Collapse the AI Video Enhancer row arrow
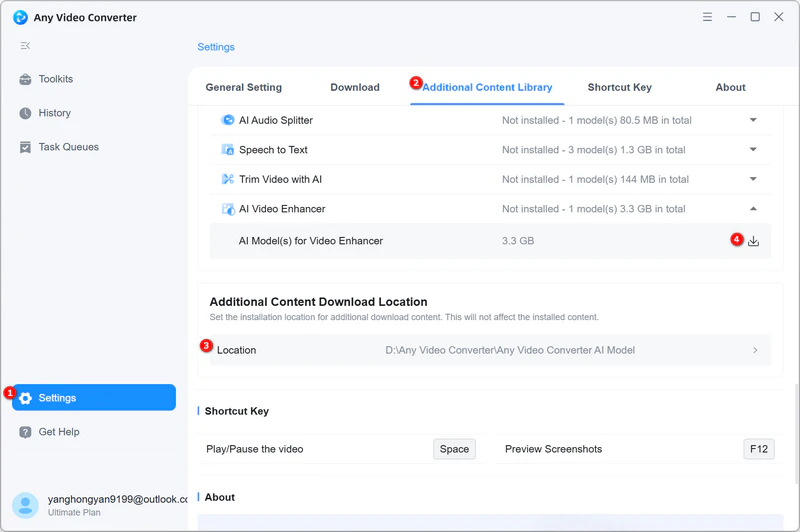Image resolution: width=800 pixels, height=532 pixels. 753,209
